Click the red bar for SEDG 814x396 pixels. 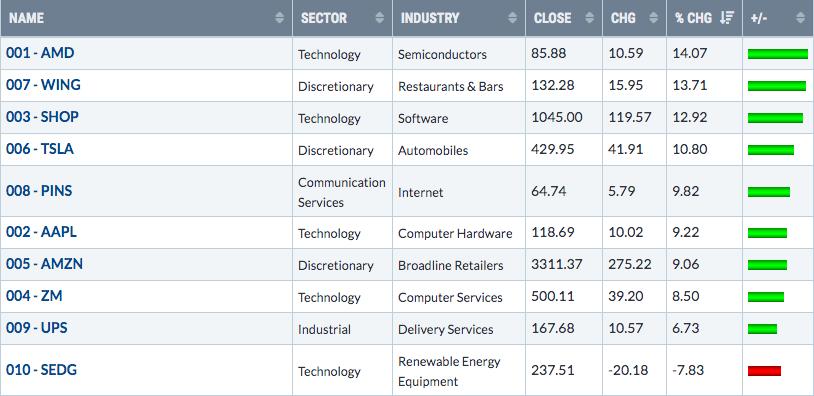coord(764,371)
